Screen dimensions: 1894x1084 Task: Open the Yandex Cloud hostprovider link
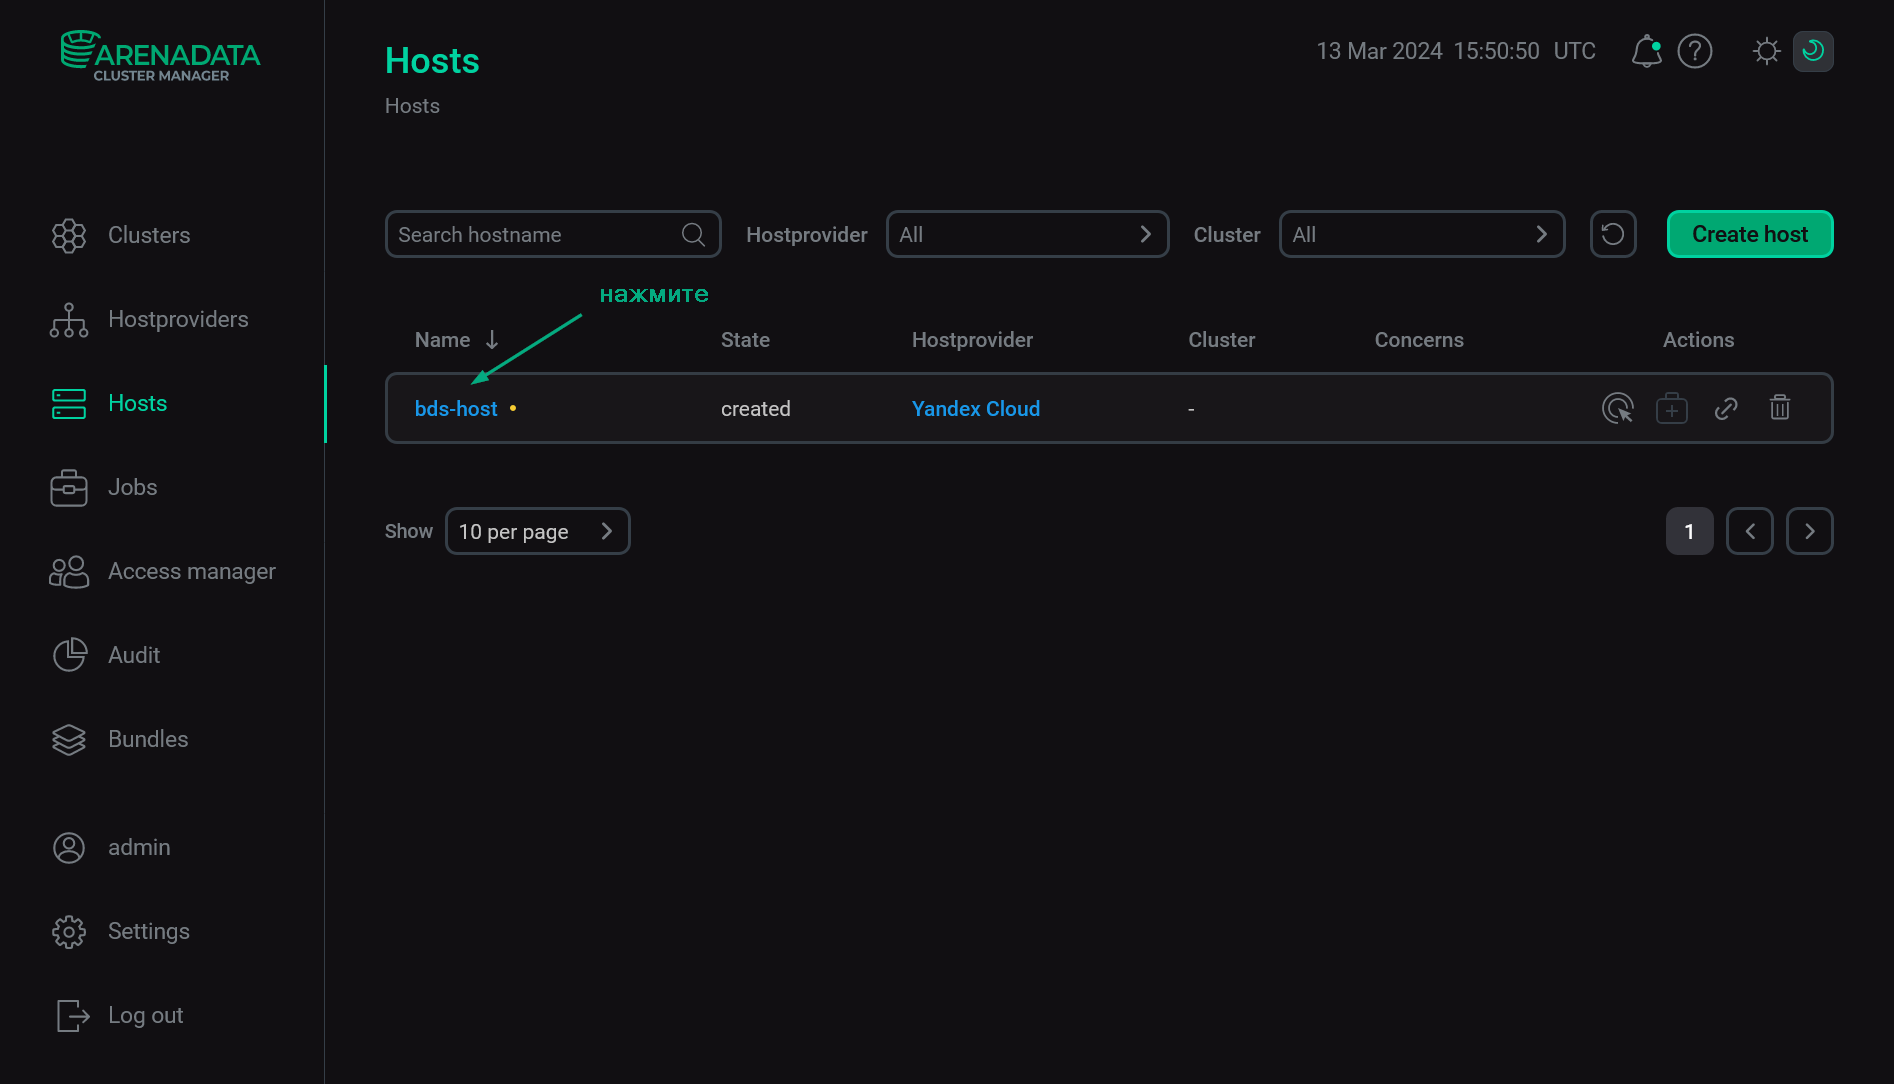[976, 408]
